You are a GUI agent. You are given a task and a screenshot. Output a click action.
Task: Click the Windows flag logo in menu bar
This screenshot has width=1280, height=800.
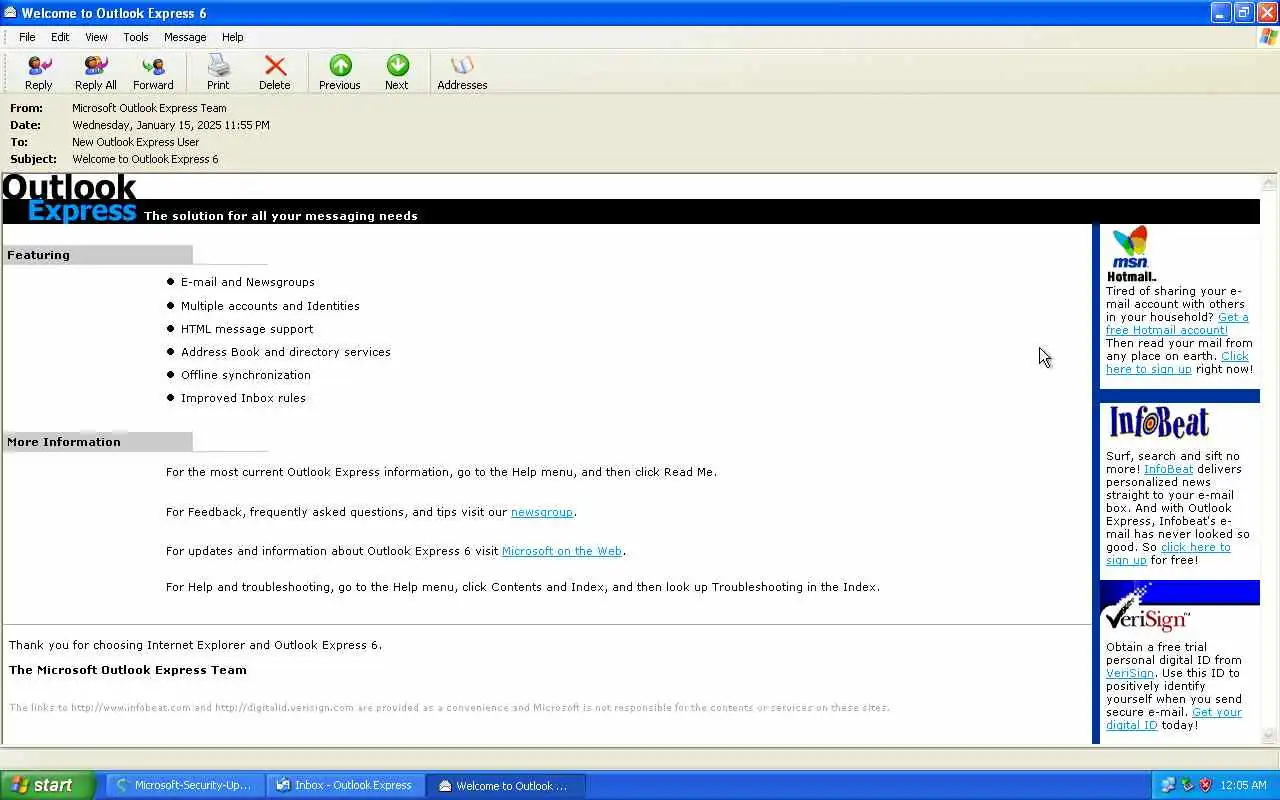[x=1268, y=37]
